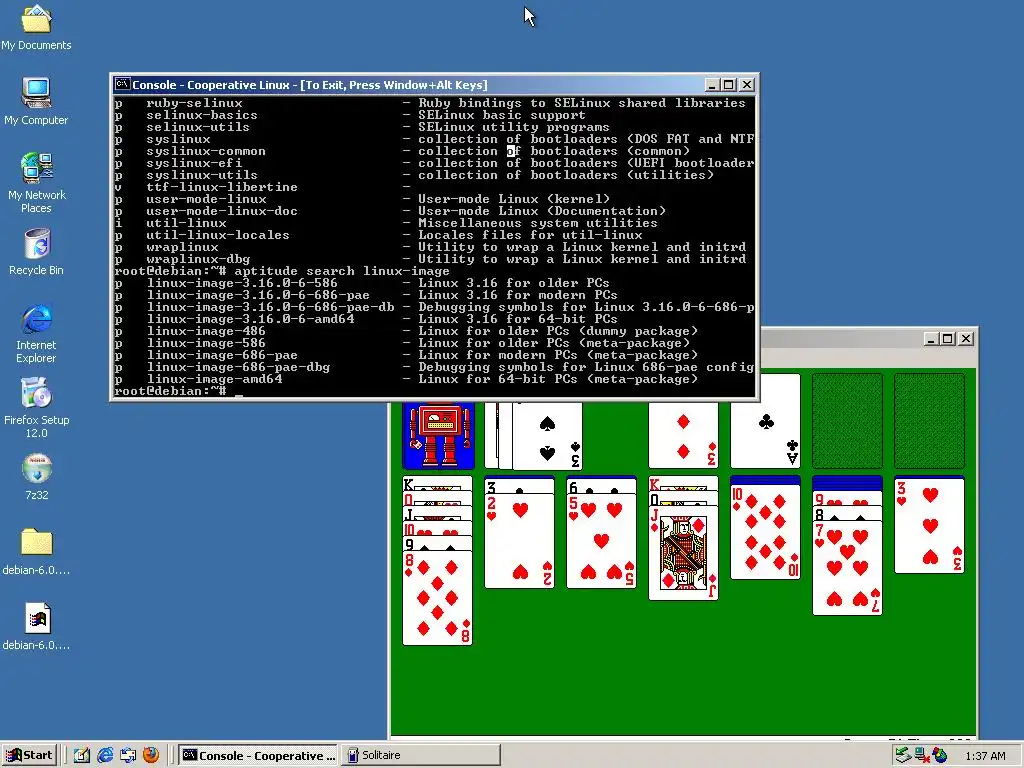Click the 'user-mode-linux-doc' console line
The height and width of the screenshot is (768, 1024).
click(x=391, y=211)
